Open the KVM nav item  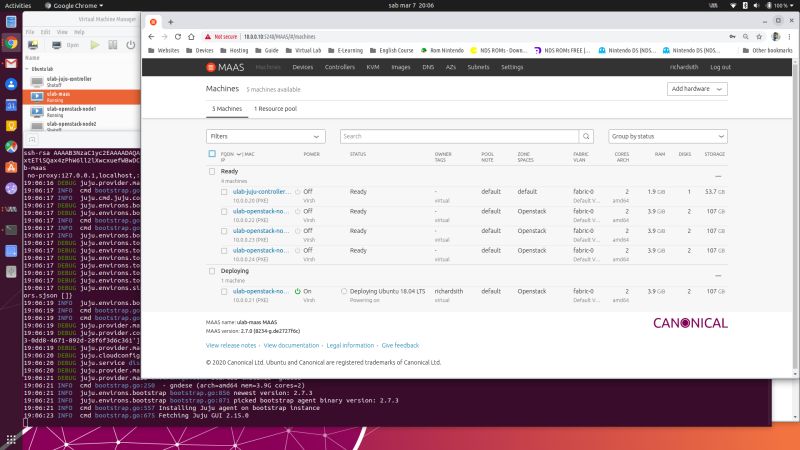[x=373, y=67]
